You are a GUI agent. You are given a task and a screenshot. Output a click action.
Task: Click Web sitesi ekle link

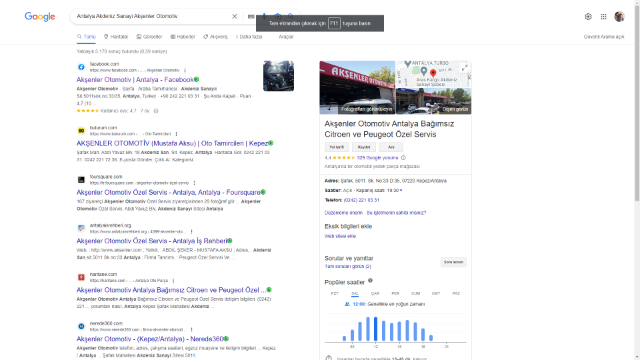(x=340, y=236)
